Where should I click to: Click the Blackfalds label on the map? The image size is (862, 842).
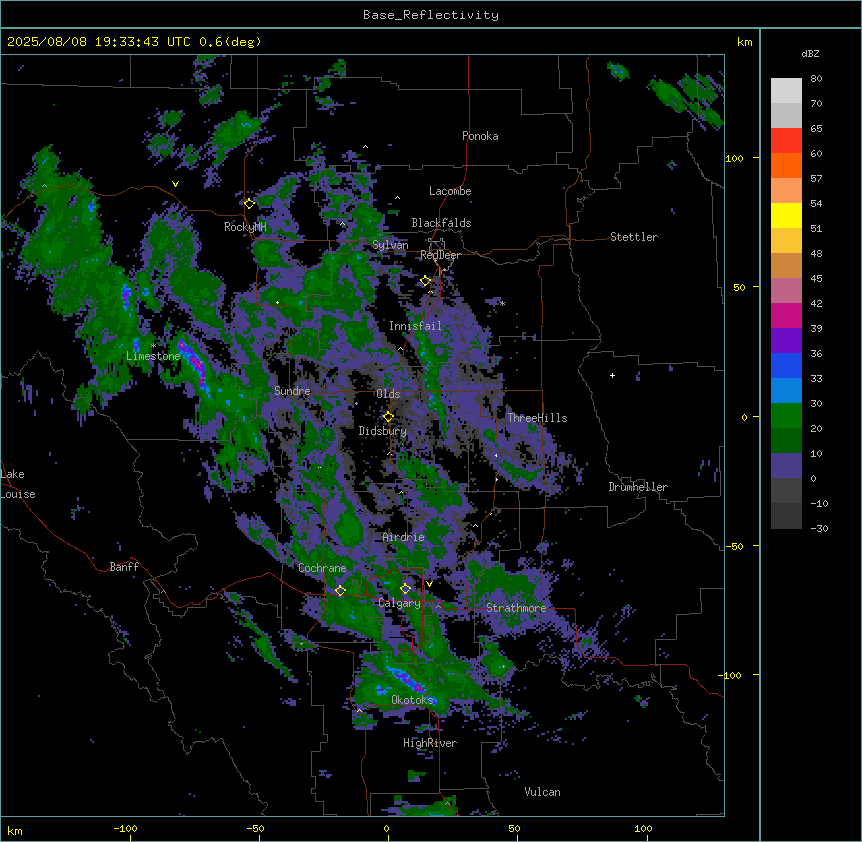pos(441,223)
